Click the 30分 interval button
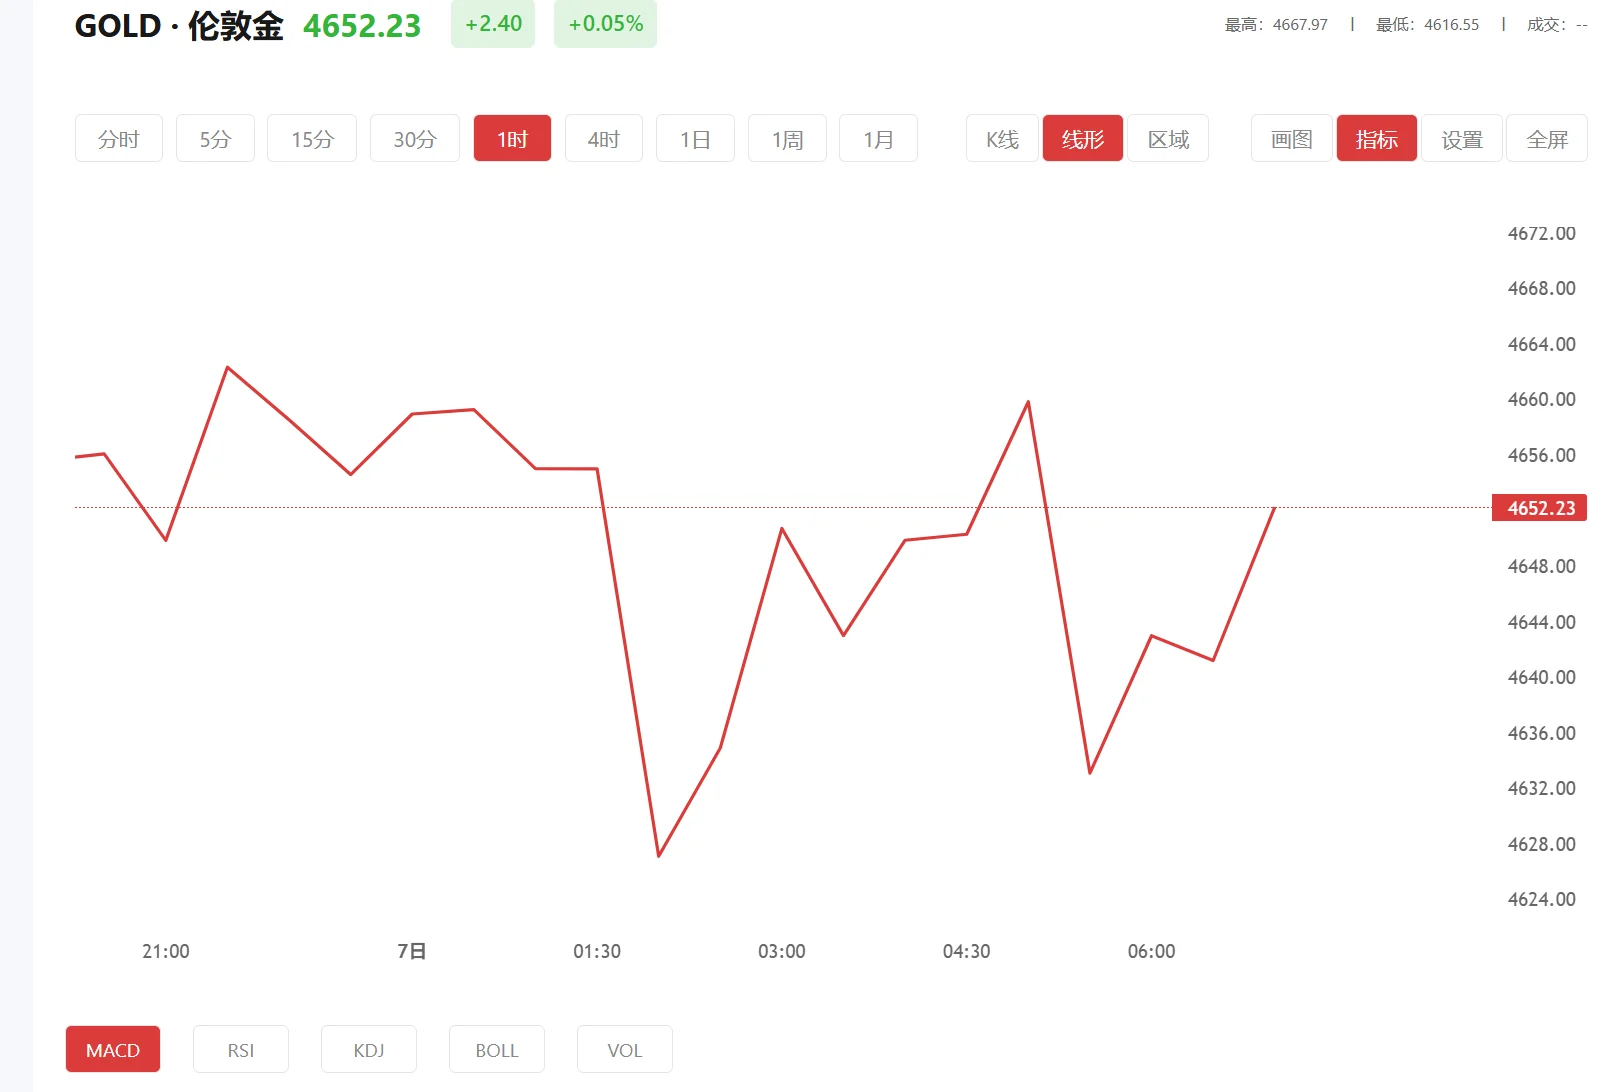 point(414,138)
